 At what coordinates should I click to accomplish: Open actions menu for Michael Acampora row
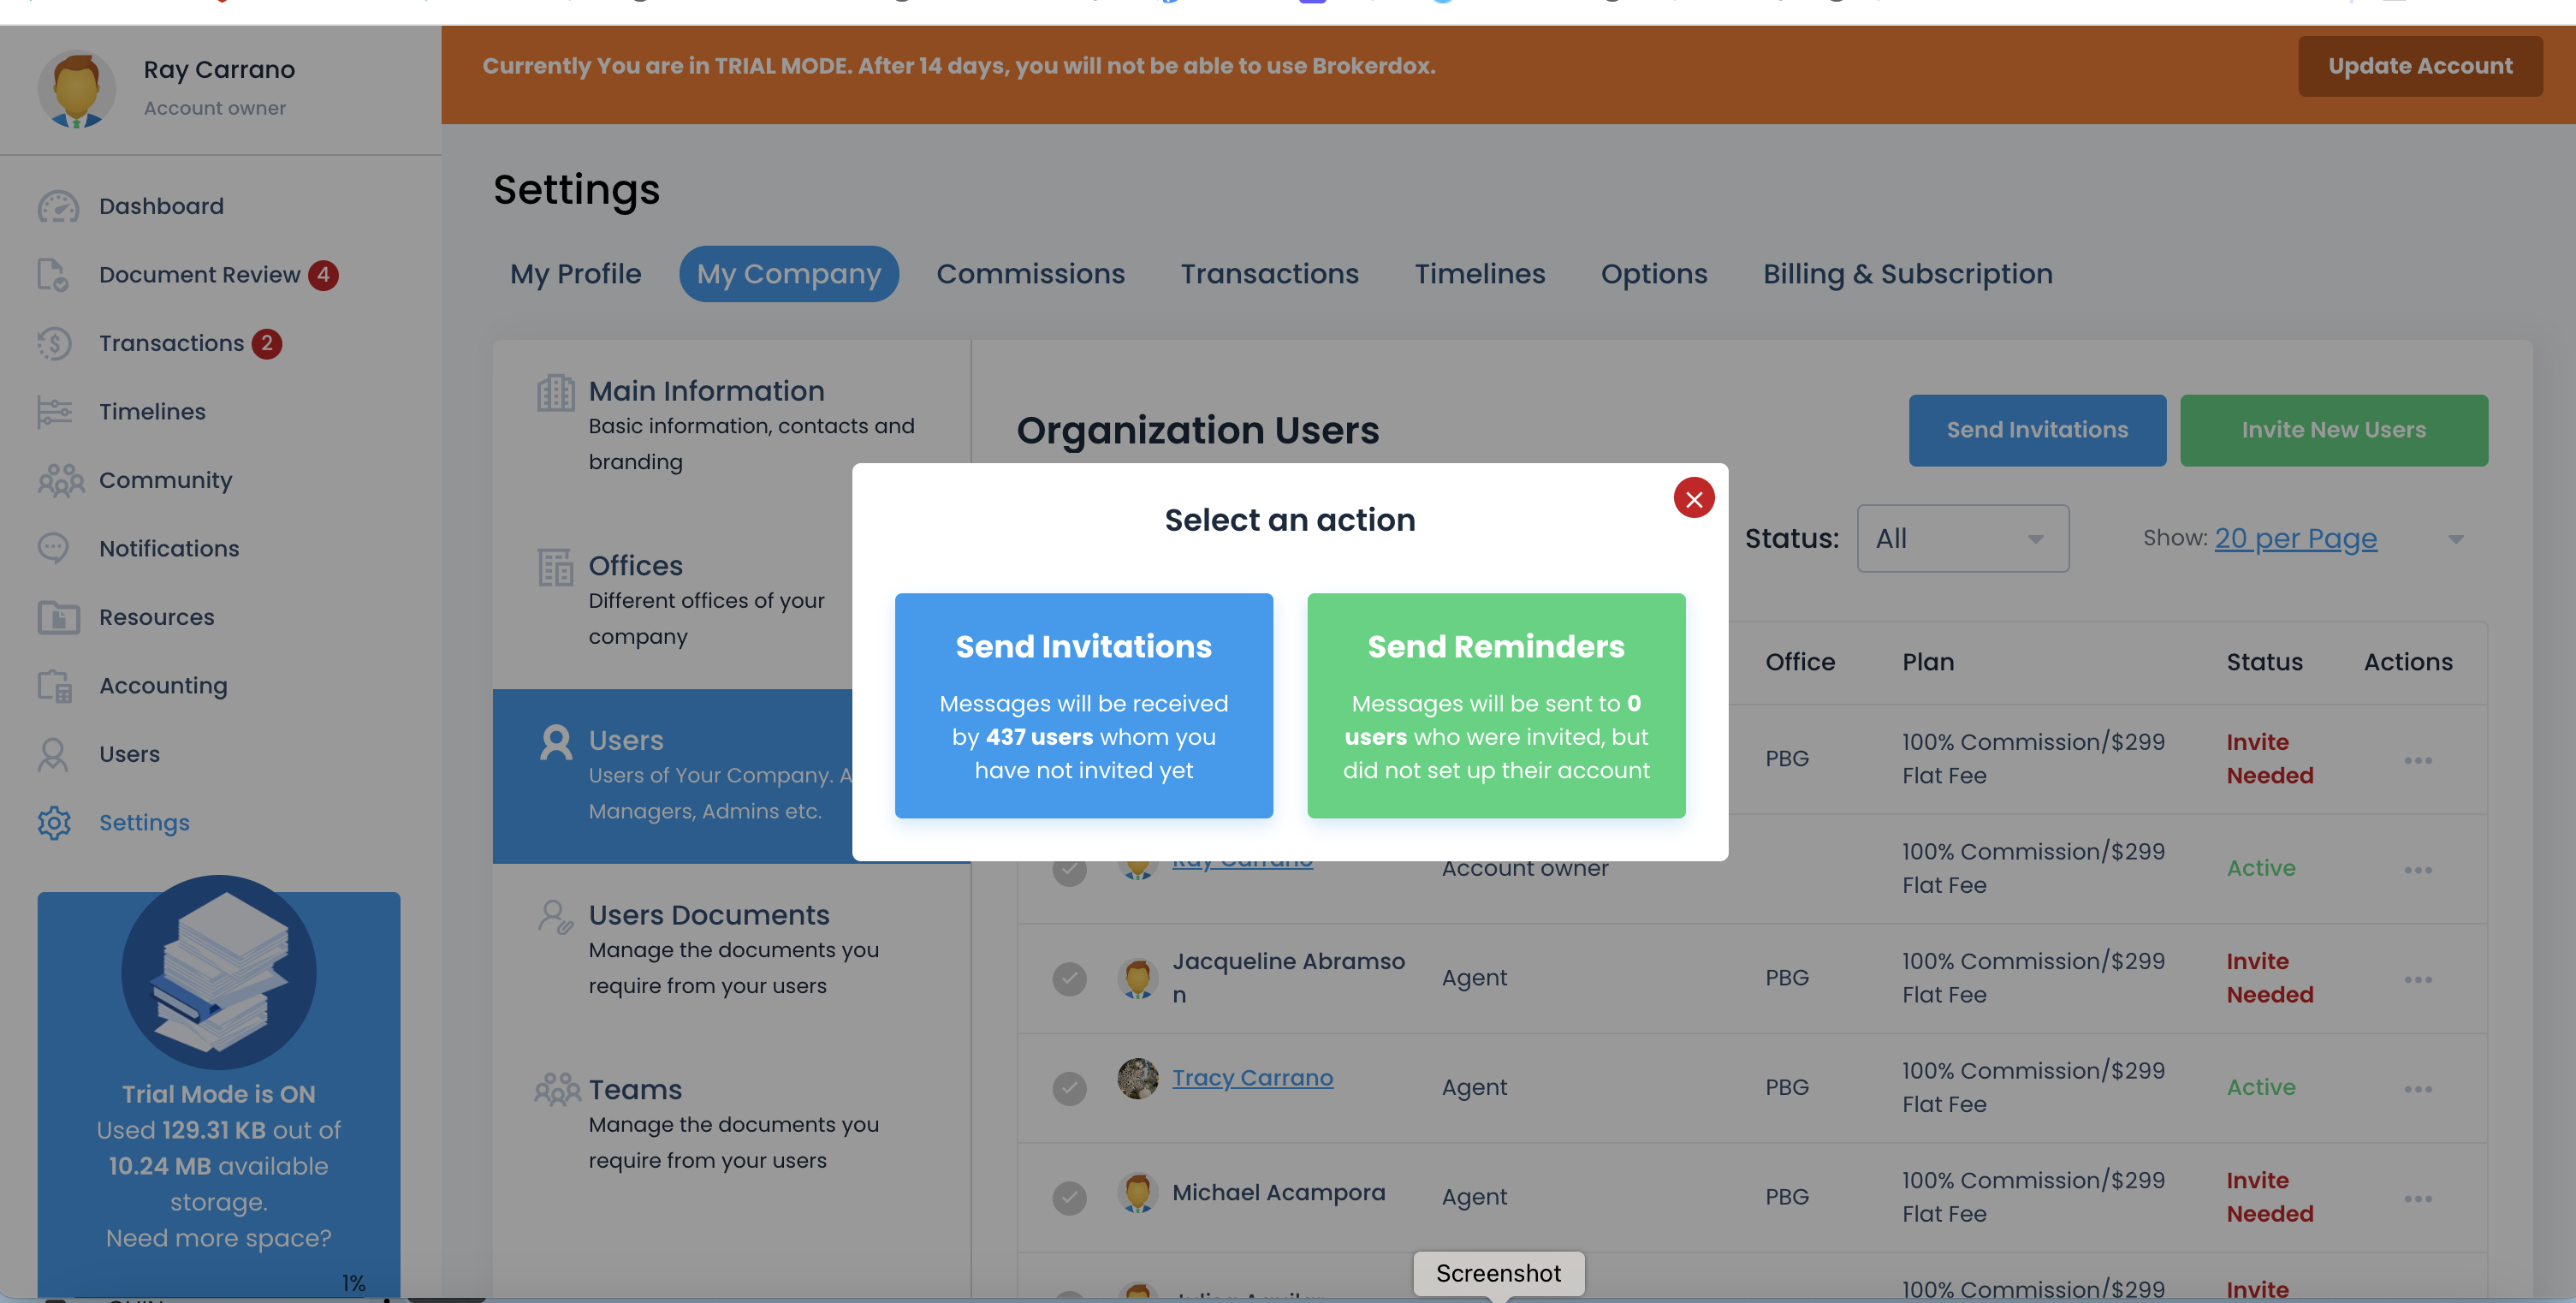click(x=2417, y=1198)
